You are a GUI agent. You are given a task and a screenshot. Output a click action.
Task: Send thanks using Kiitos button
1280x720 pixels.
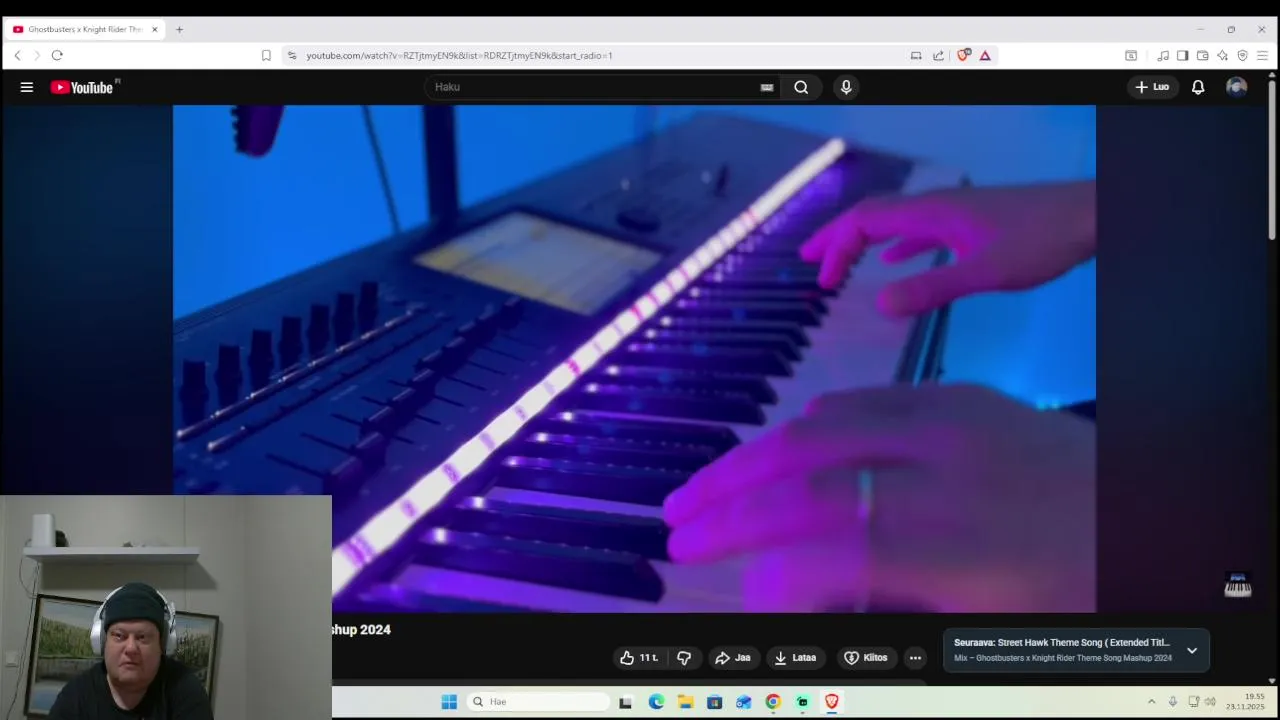[866, 657]
